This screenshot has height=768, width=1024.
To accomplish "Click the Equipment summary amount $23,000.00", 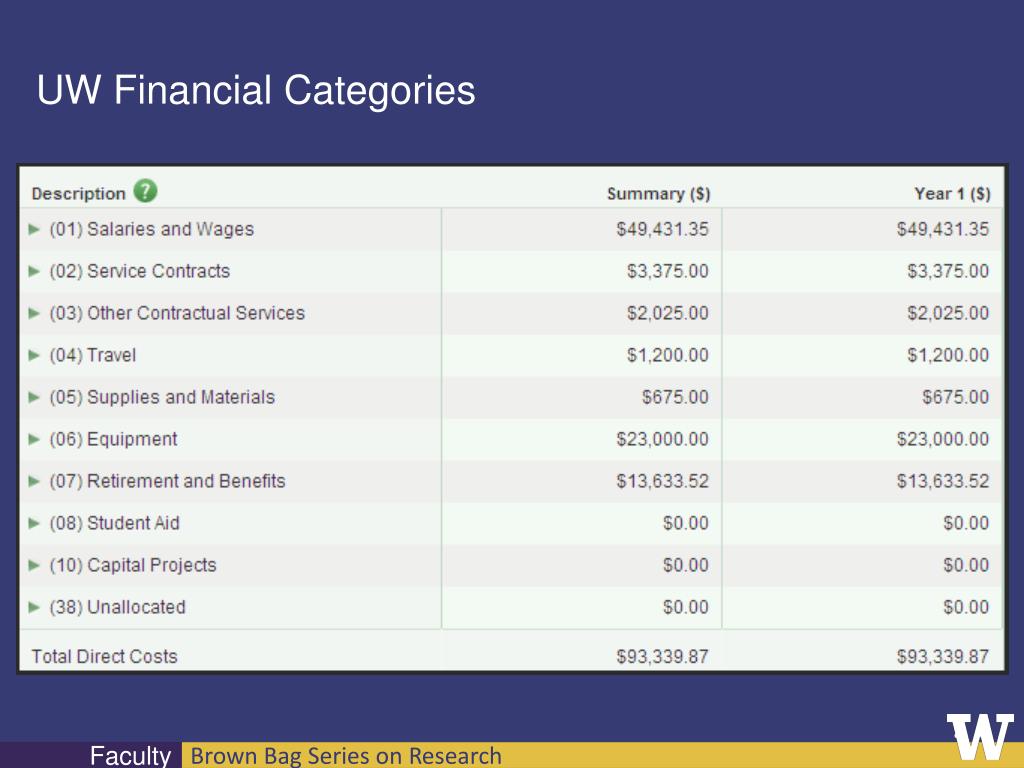I will coord(662,439).
